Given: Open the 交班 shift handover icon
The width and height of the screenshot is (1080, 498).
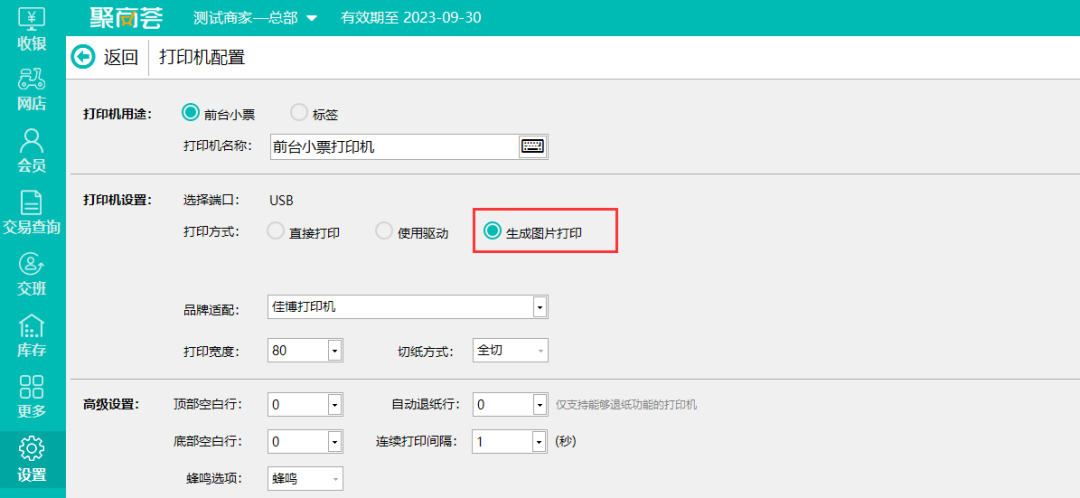Looking at the screenshot, I should [x=32, y=274].
